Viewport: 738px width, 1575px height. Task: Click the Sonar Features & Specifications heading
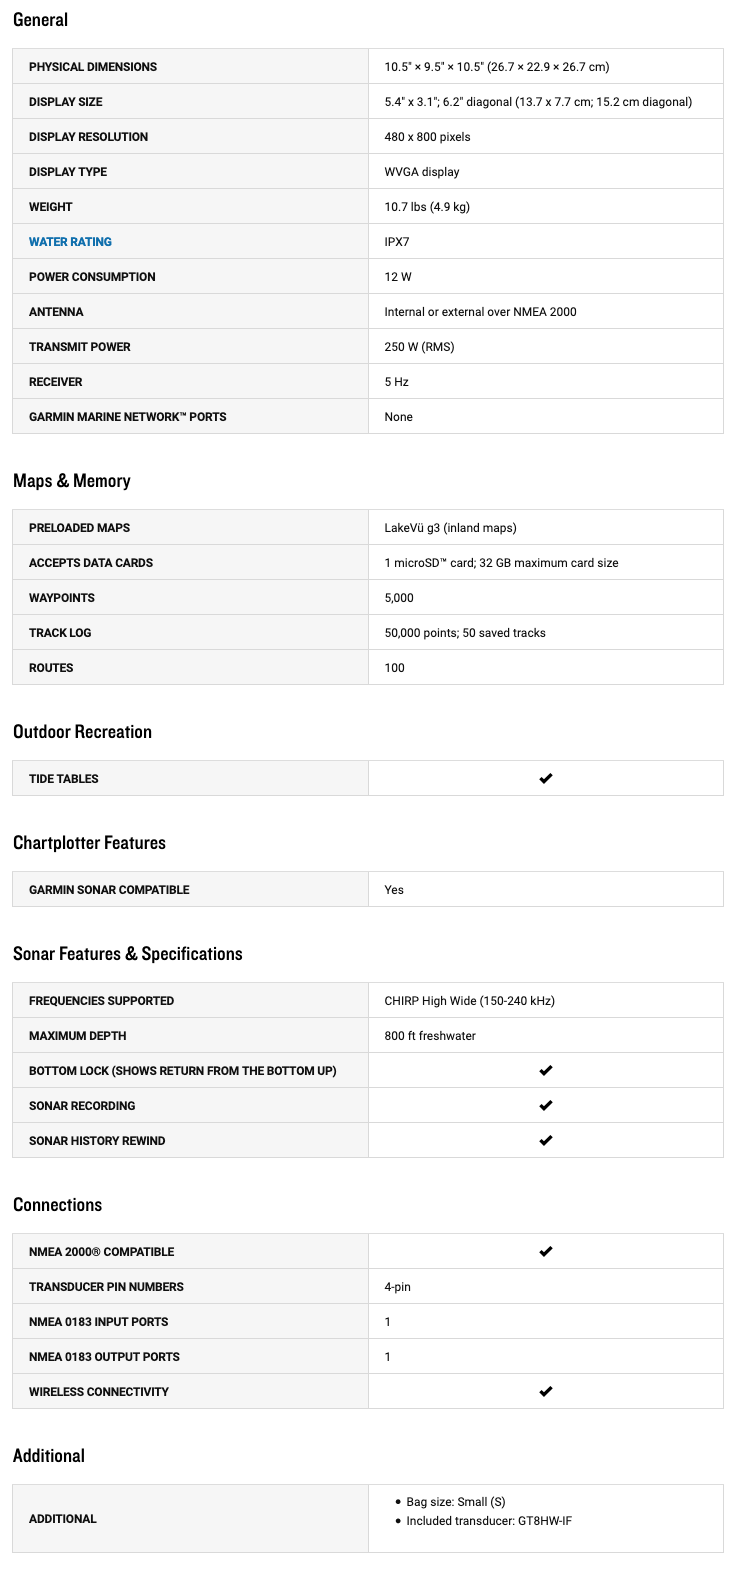[x=128, y=954]
